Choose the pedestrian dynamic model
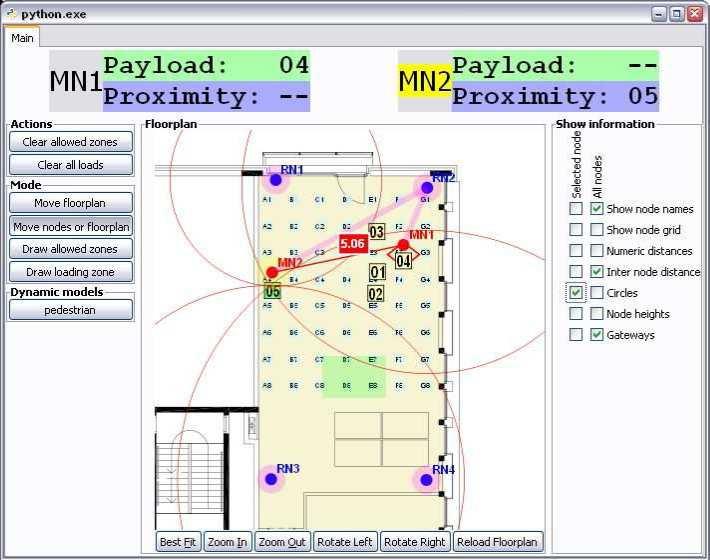The width and height of the screenshot is (710, 560). click(71, 310)
